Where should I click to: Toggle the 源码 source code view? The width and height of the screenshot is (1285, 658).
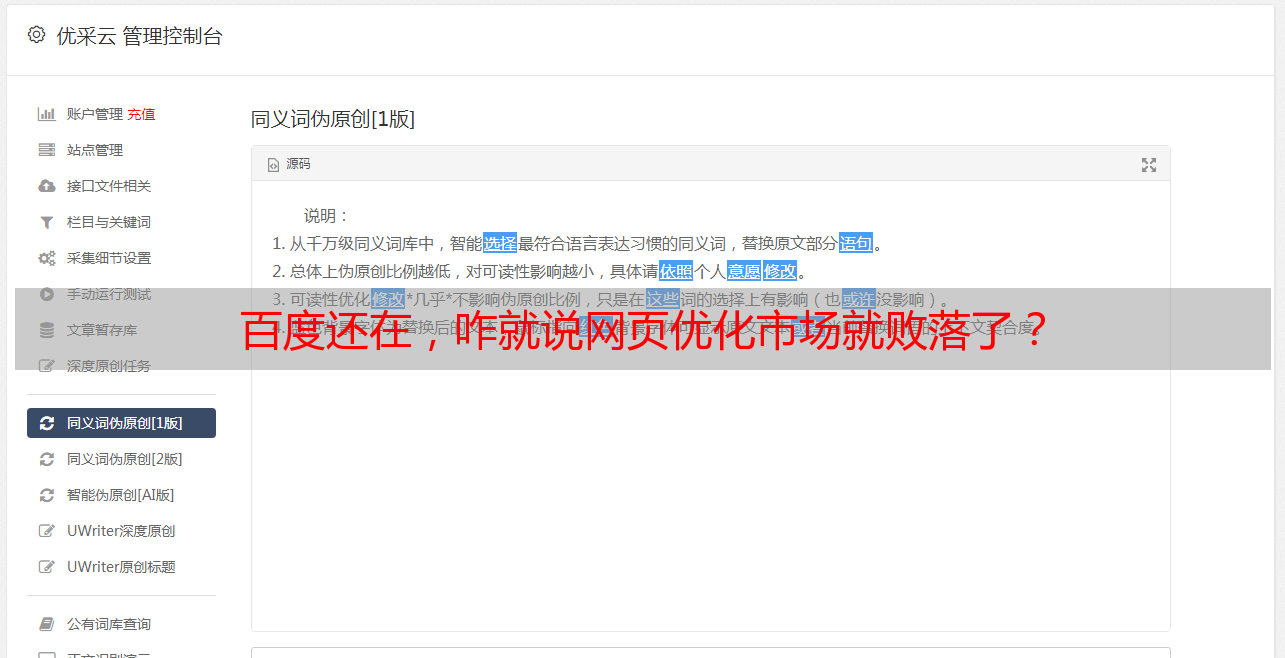tap(289, 164)
